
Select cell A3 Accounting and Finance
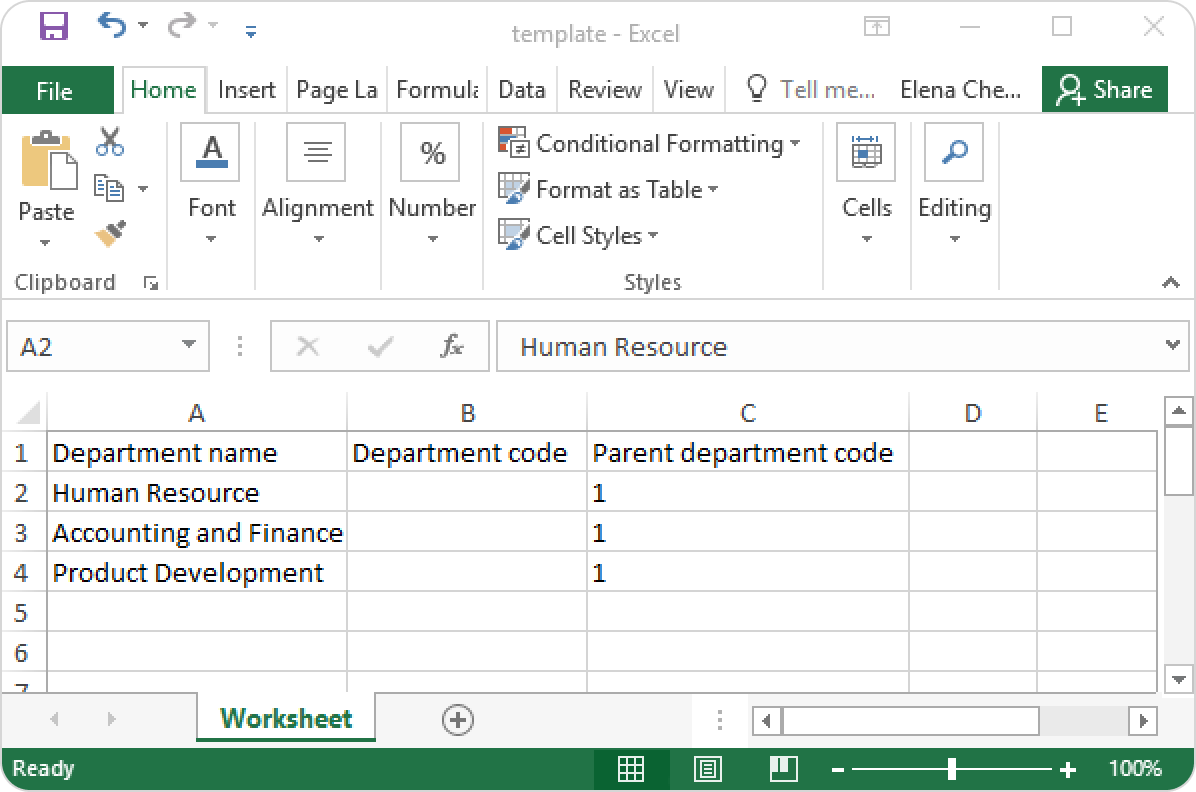[196, 533]
